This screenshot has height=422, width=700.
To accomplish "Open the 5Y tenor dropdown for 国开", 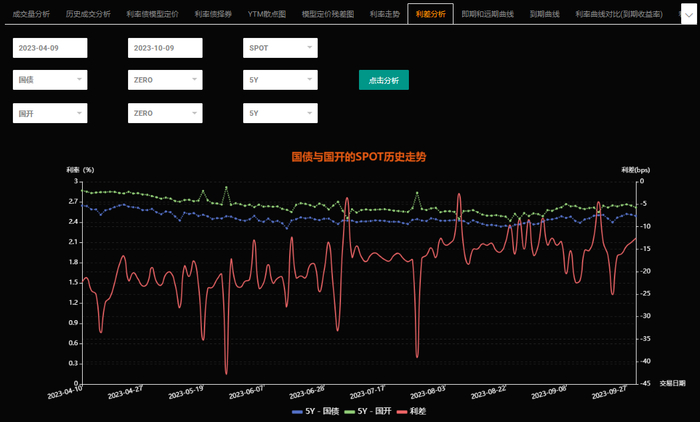I will [x=281, y=114].
